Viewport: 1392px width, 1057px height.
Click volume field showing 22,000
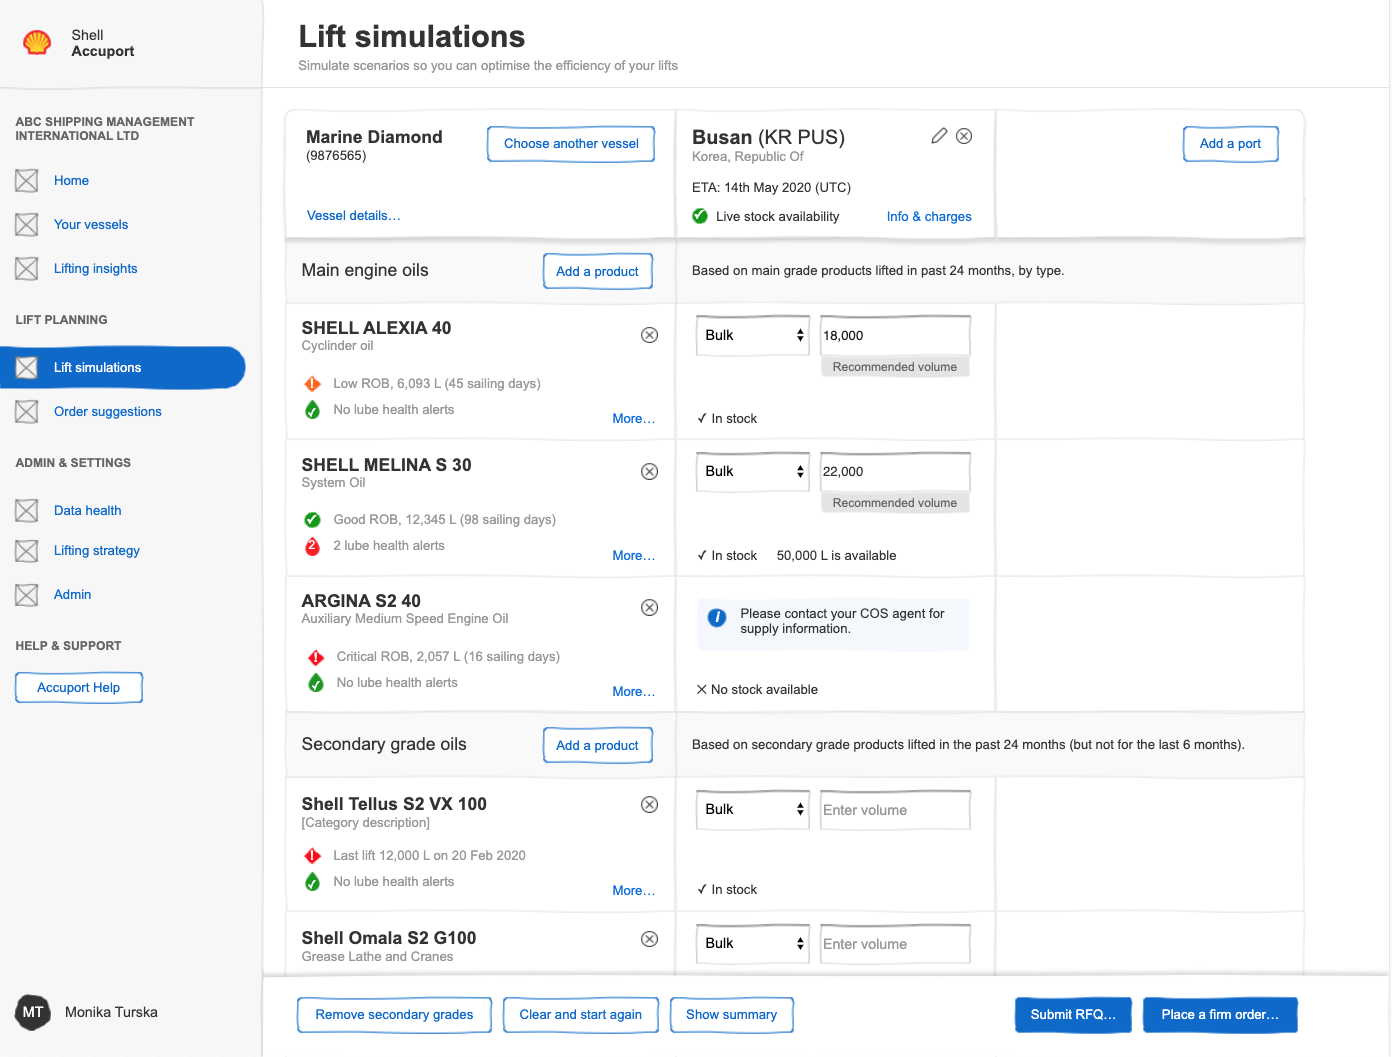coord(895,472)
